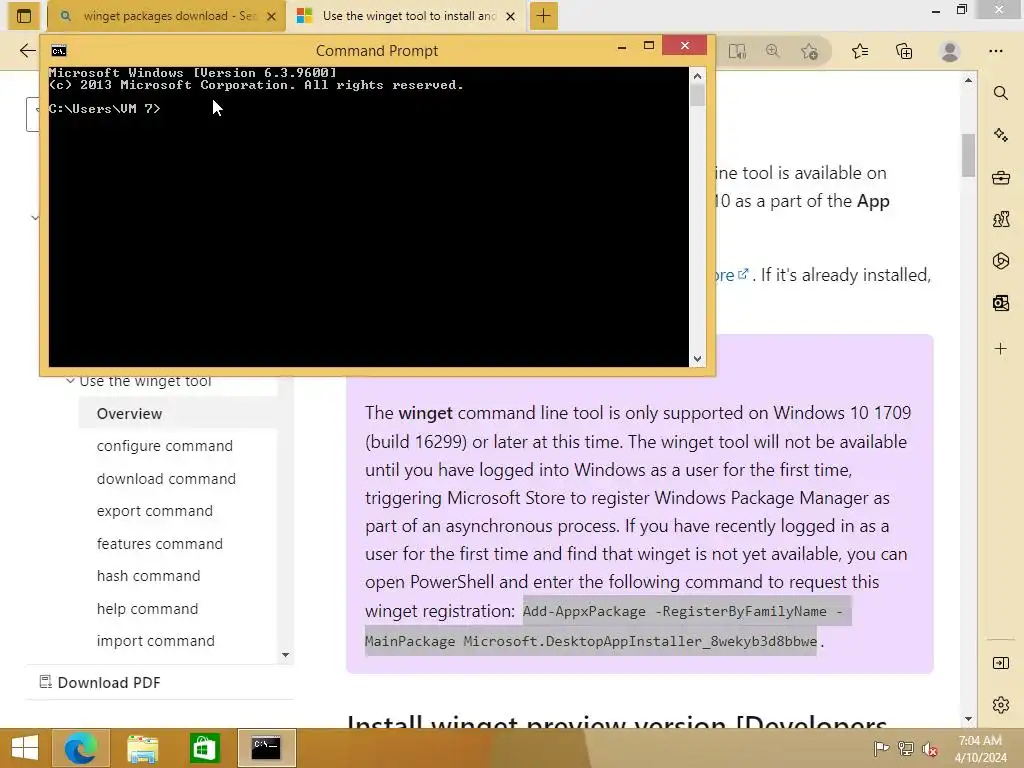This screenshot has width=1024, height=768.
Task: Open the Windows Start button
Action: point(25,748)
